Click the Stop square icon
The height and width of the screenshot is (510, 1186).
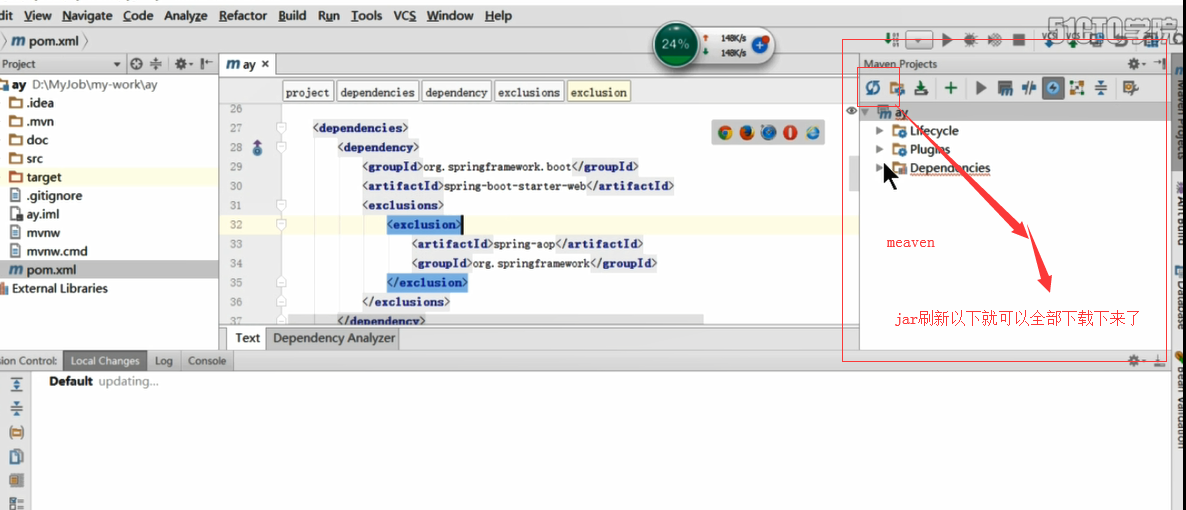pos(1019,39)
